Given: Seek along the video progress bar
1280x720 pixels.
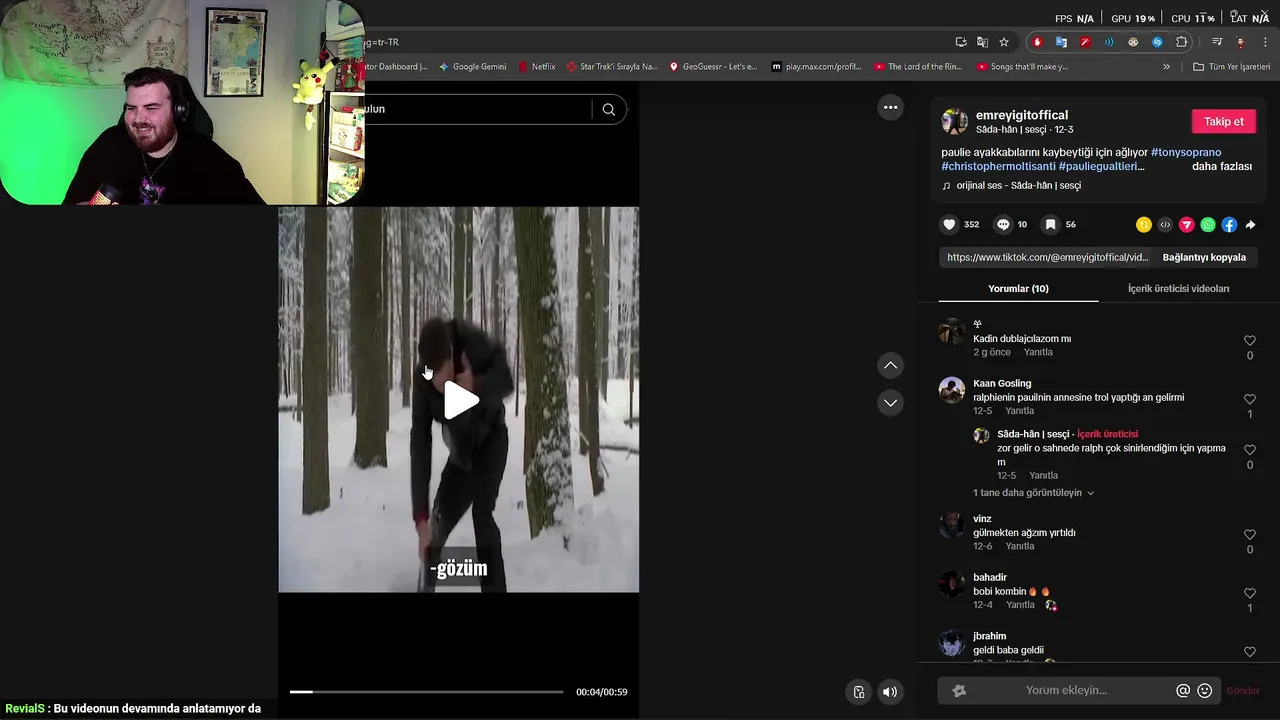Looking at the screenshot, I should (427, 692).
